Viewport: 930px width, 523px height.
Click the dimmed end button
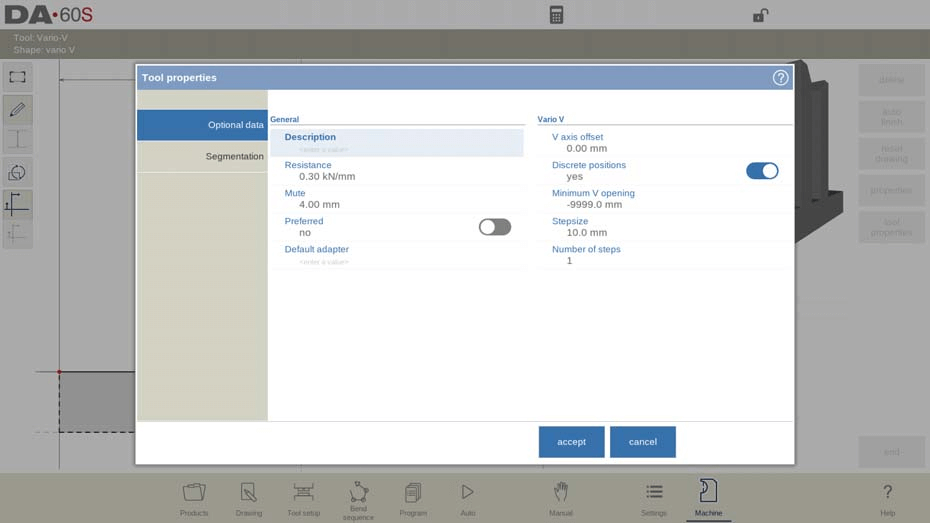coord(891,452)
